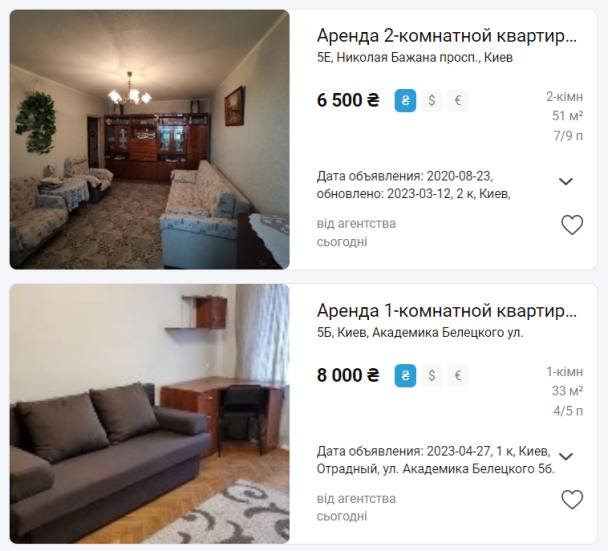Screen dimensions: 608x551
Task: Show 6 500 ₴ listing price in dollars
Action: [432, 101]
